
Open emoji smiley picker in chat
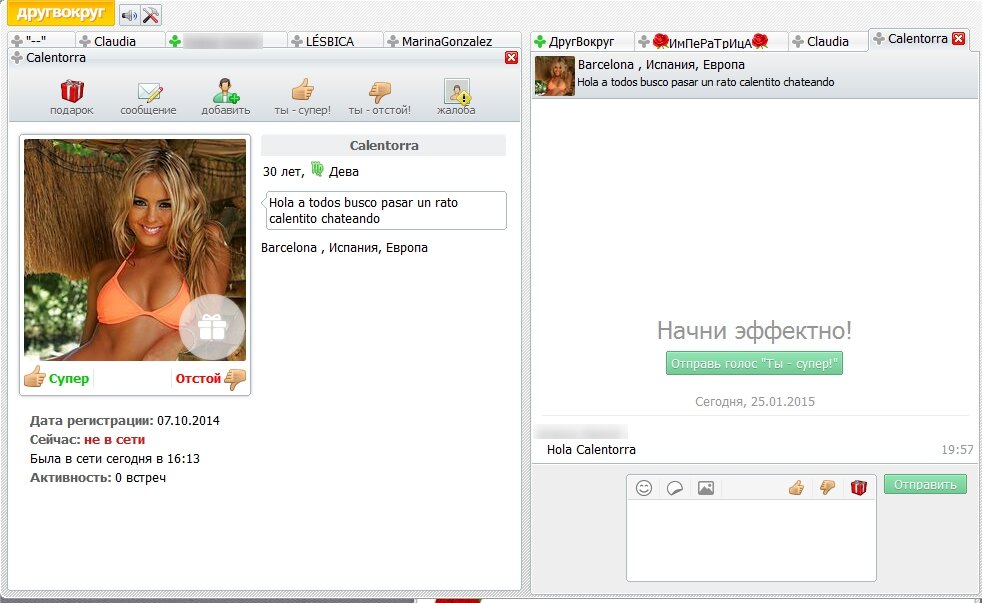click(x=644, y=488)
